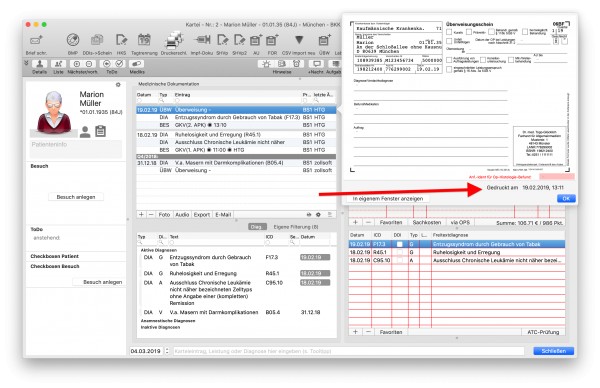Expand the toolbar chevron beside Details

[26, 62]
